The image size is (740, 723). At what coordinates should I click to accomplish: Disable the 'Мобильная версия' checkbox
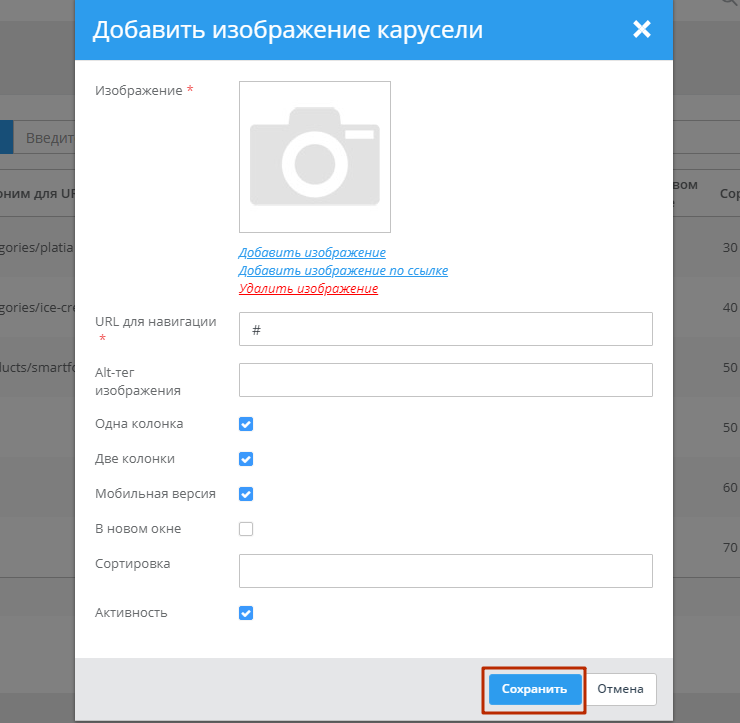click(x=246, y=494)
